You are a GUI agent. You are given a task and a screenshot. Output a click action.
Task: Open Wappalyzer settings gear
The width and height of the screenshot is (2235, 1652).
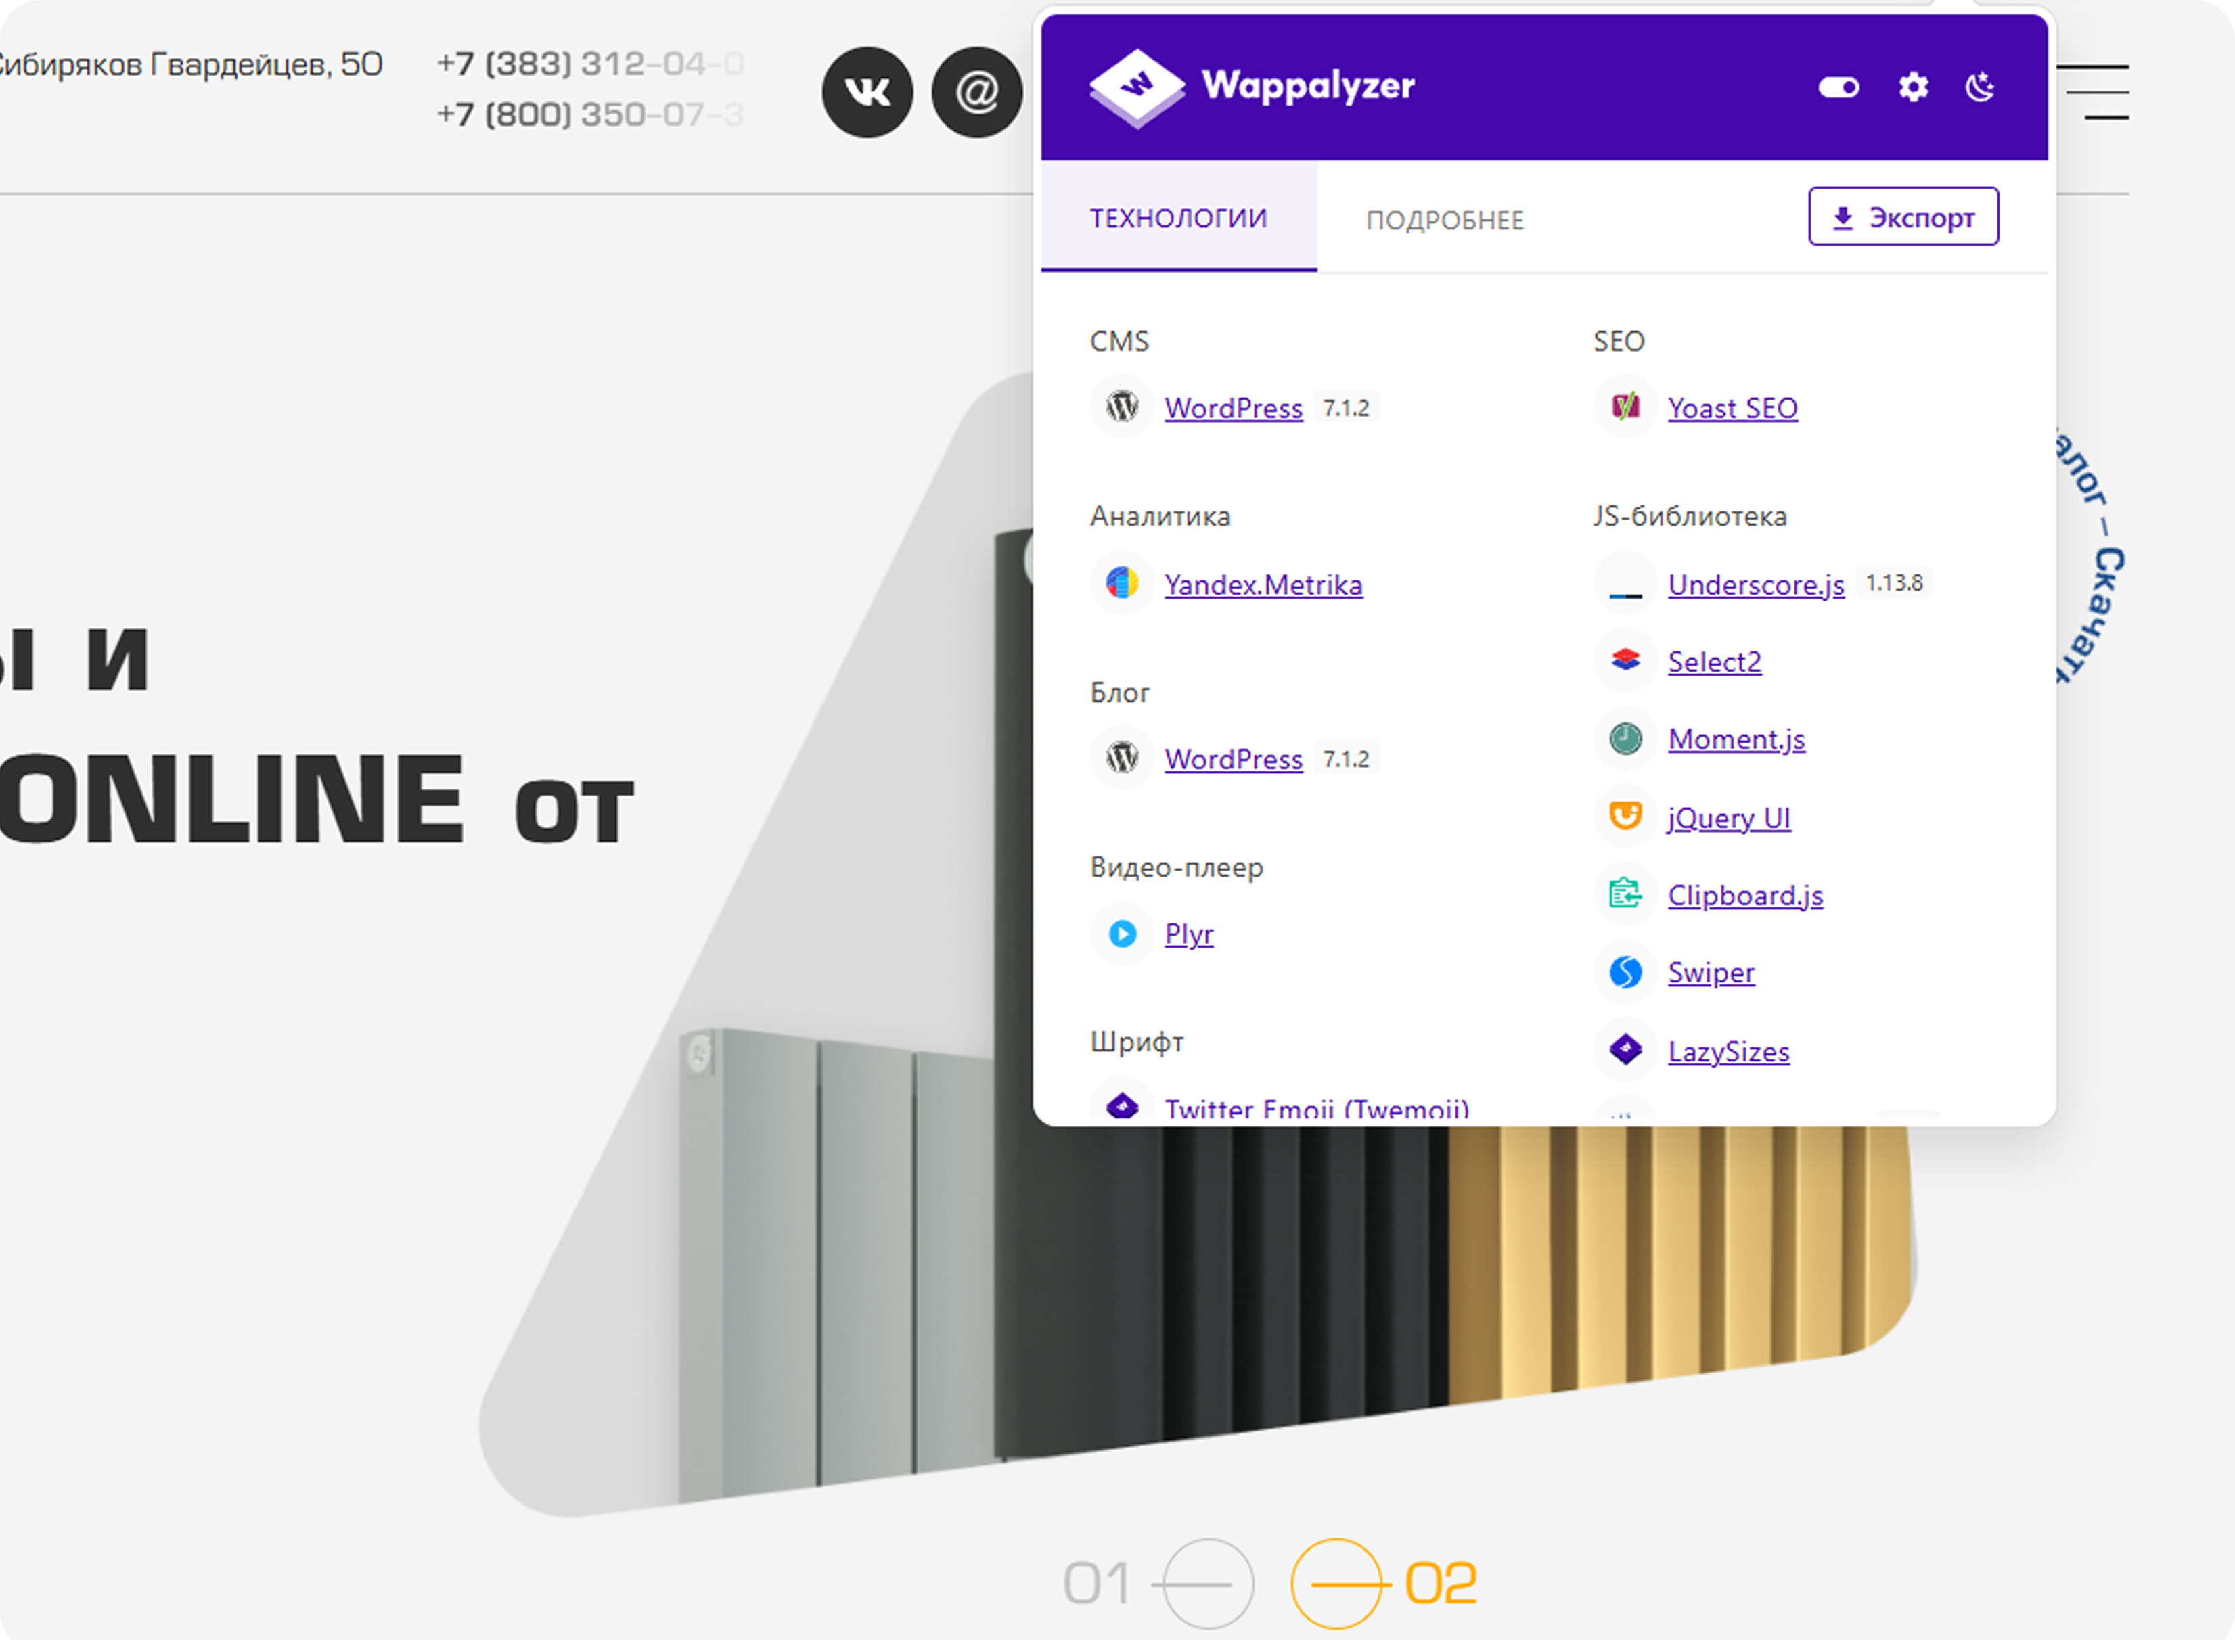pos(1913,88)
